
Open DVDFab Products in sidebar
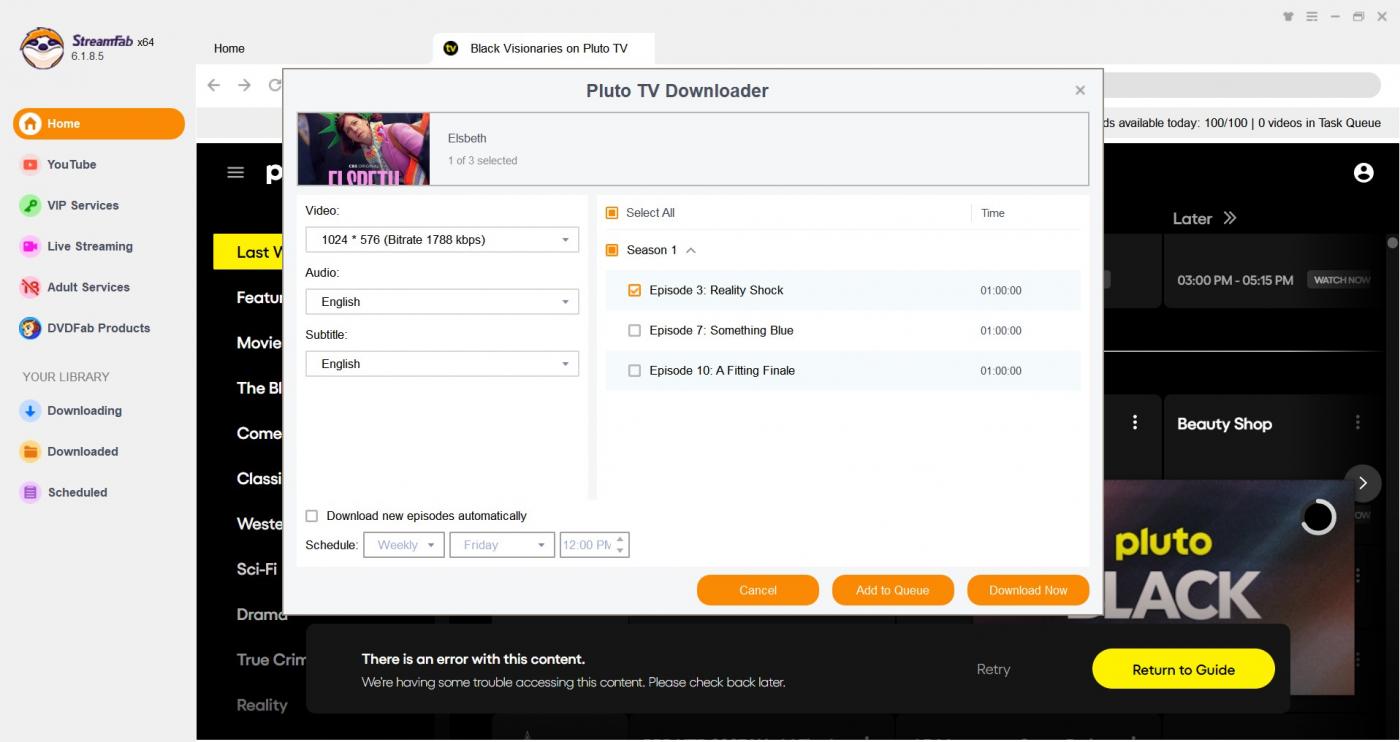[98, 328]
